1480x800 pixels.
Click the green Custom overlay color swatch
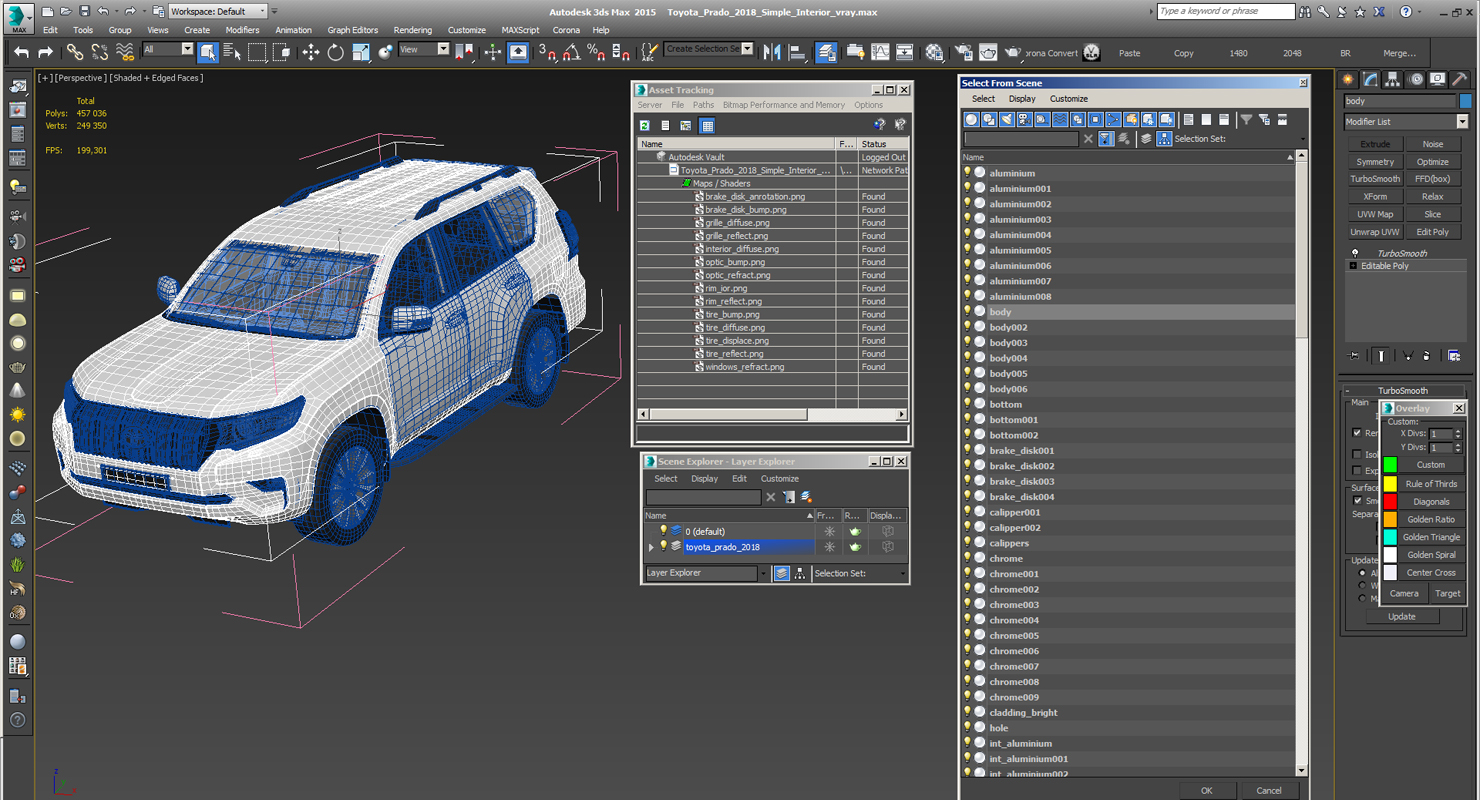[1390, 465]
